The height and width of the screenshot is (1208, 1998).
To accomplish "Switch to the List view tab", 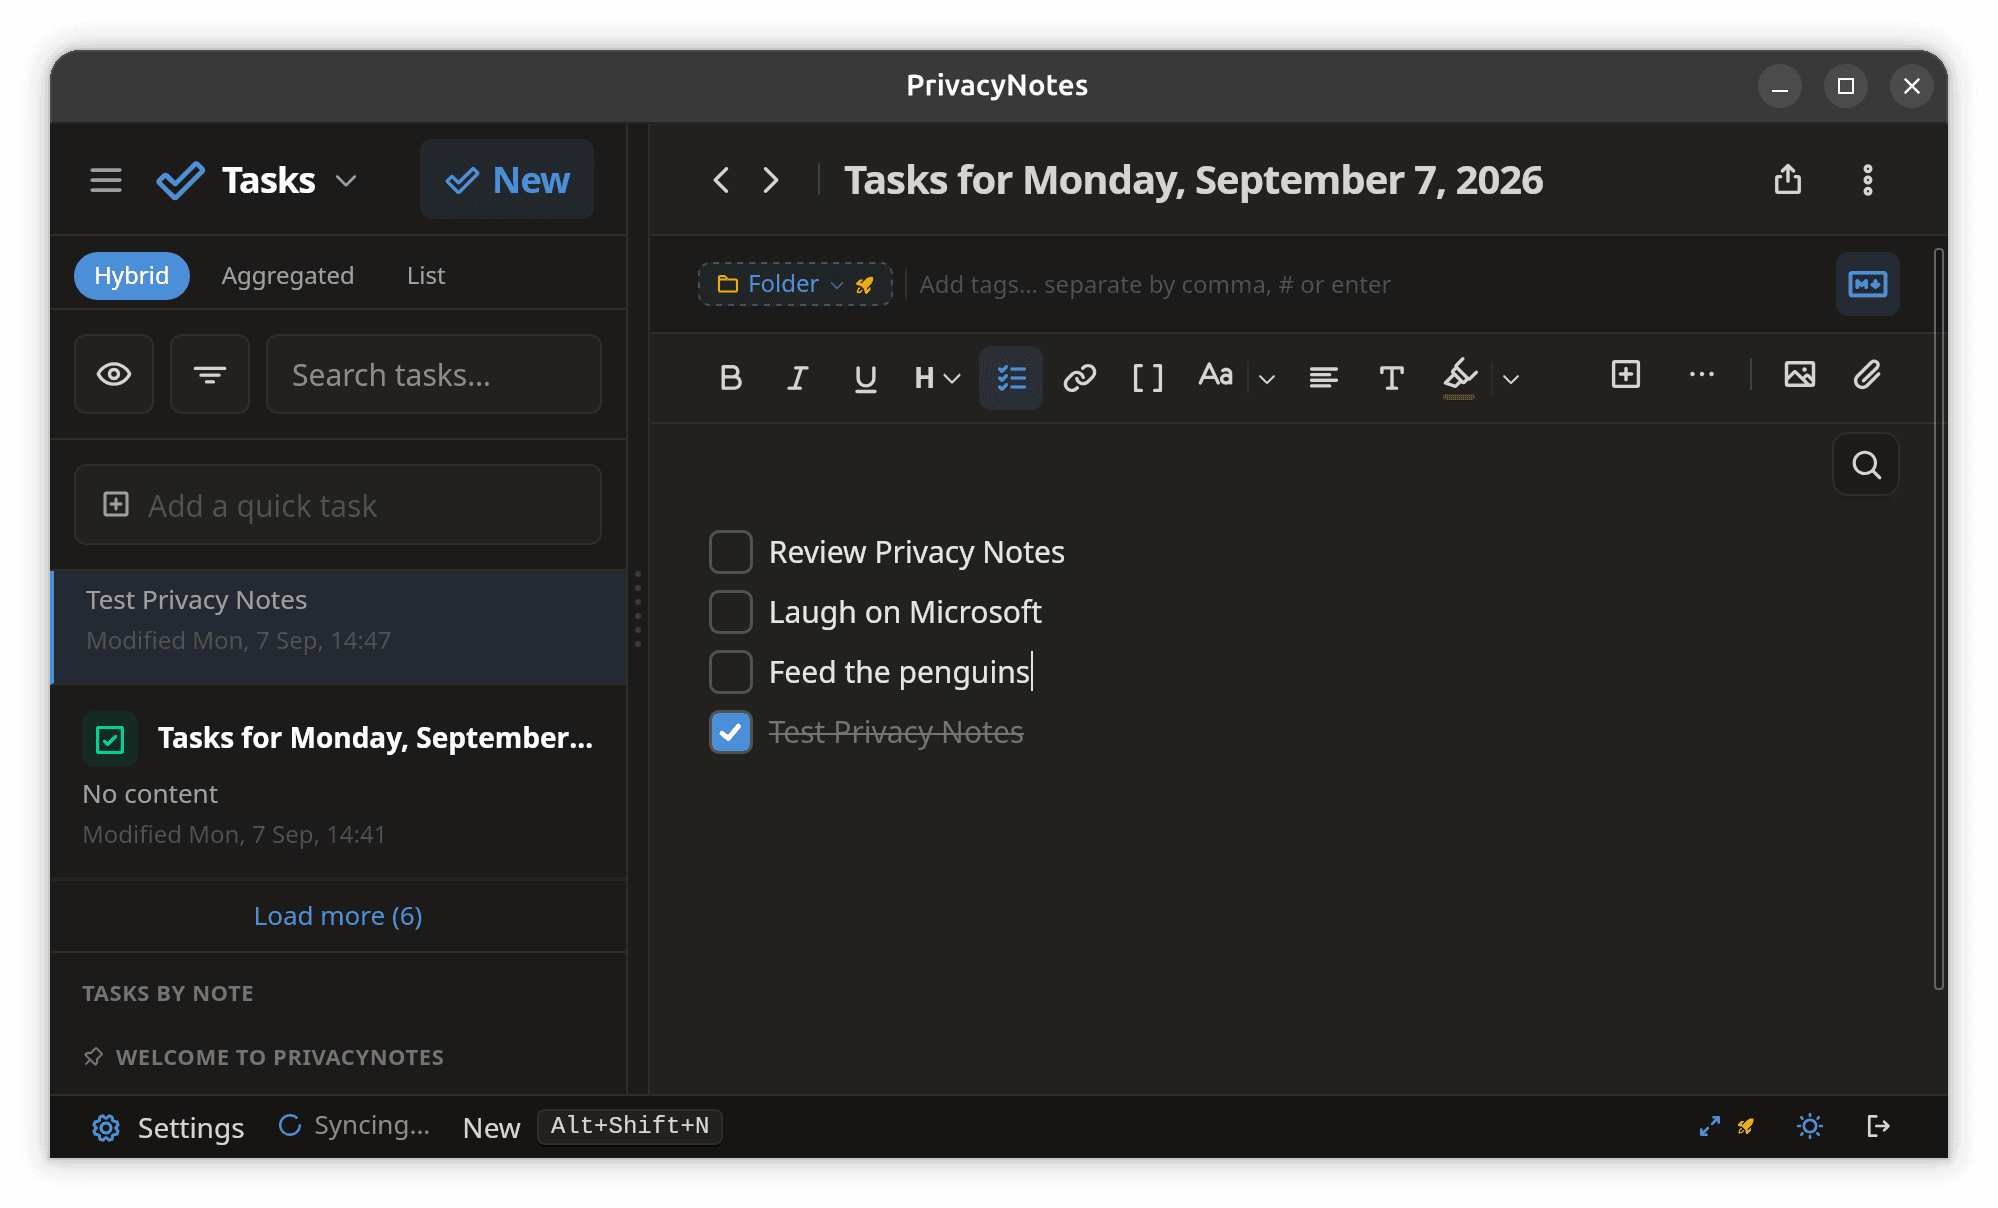I will click(x=426, y=276).
